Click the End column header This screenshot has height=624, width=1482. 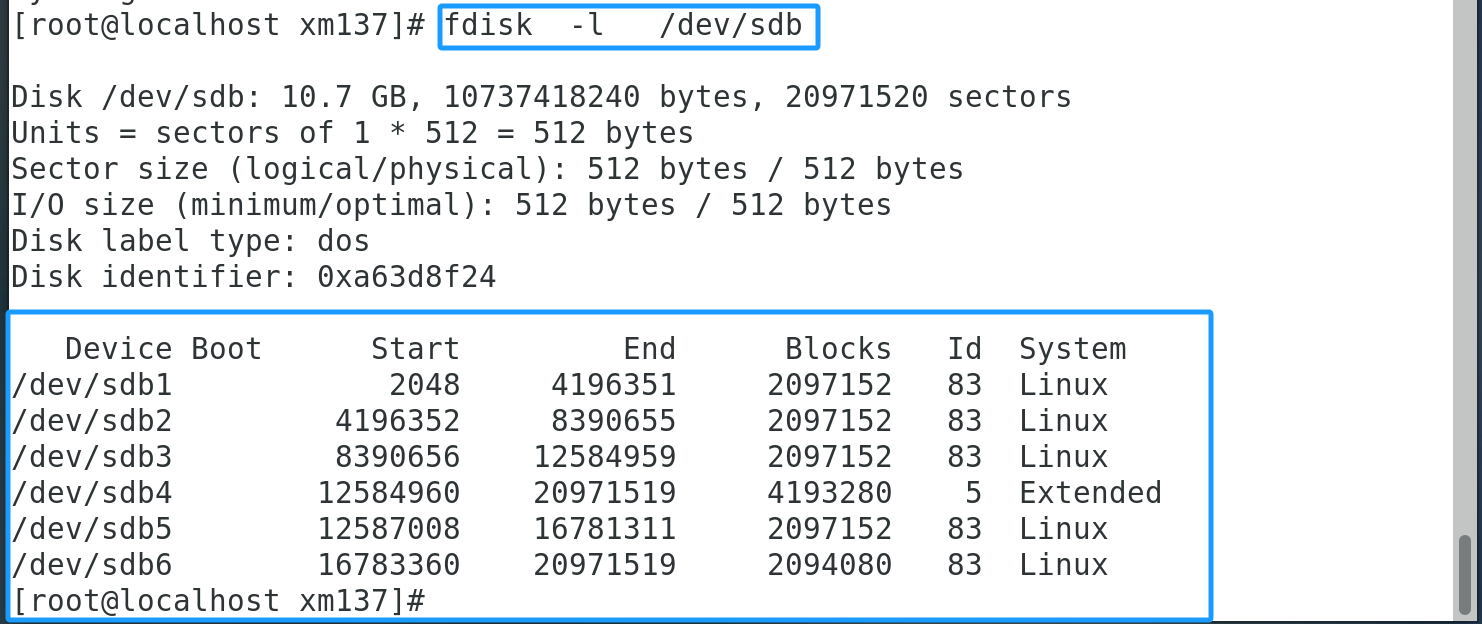click(x=649, y=349)
